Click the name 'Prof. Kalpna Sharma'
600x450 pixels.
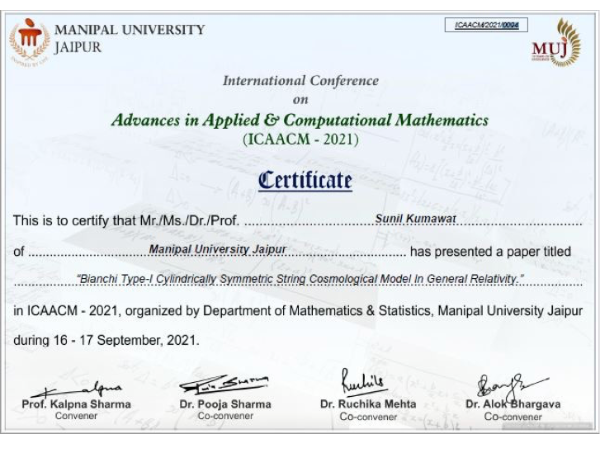pyautogui.click(x=76, y=404)
